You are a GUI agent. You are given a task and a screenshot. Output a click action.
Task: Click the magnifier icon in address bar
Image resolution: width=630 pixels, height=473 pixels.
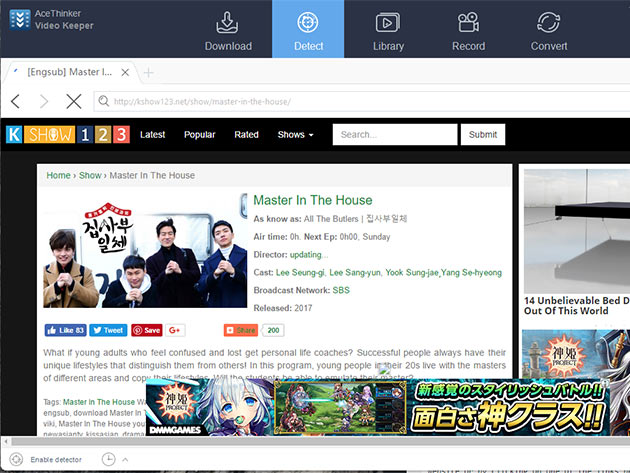(104, 101)
